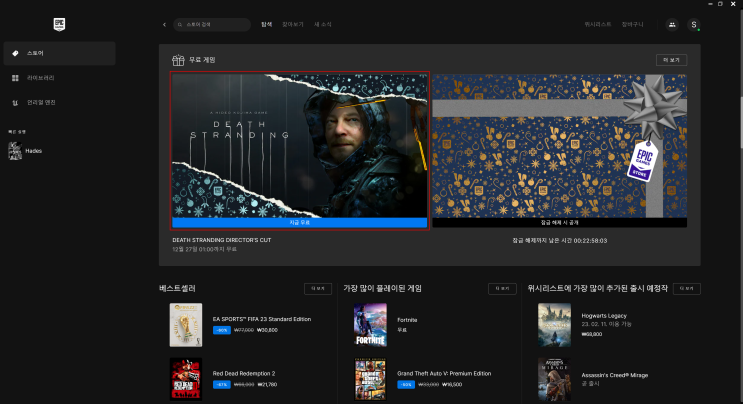Image resolution: width=743 pixels, height=404 pixels.
Task: Click the 베스트셀러 section heading
Action: tap(177, 288)
